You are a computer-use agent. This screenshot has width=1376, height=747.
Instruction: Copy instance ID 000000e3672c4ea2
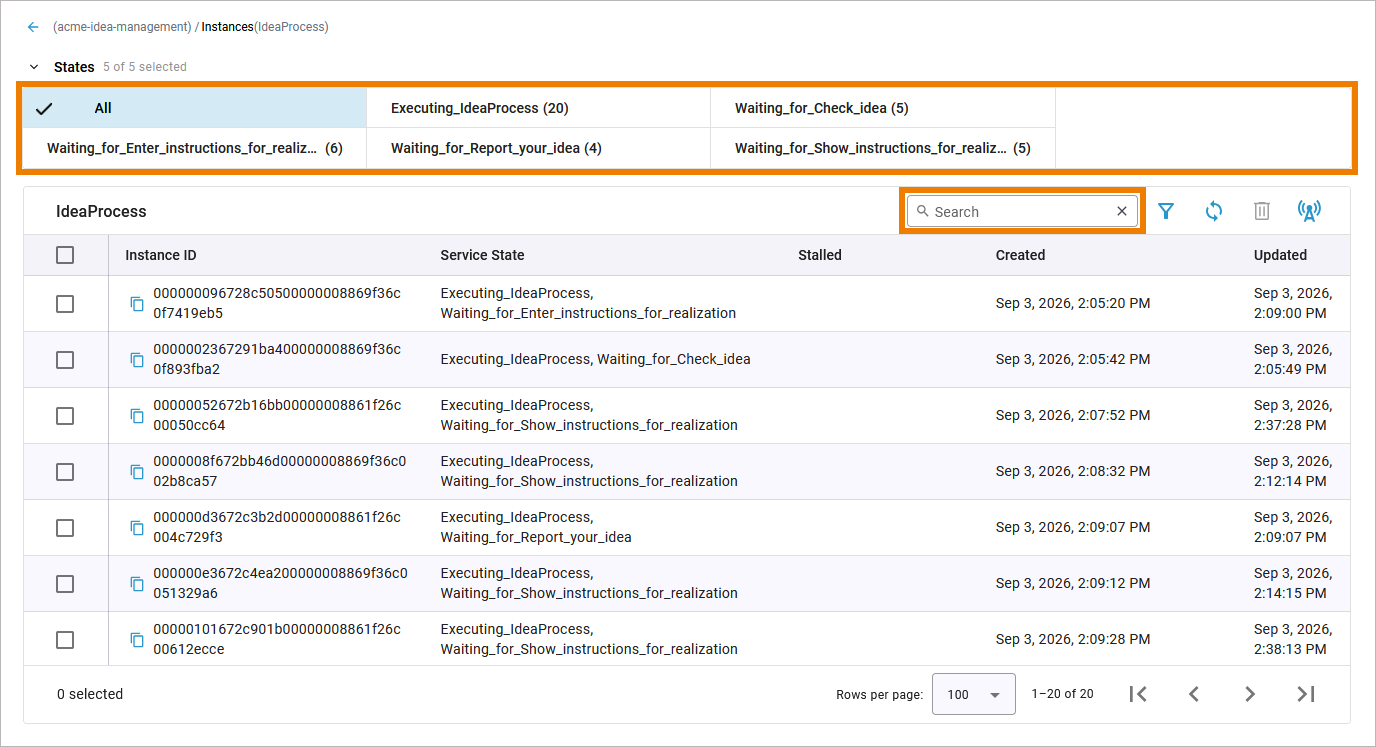[x=137, y=583]
